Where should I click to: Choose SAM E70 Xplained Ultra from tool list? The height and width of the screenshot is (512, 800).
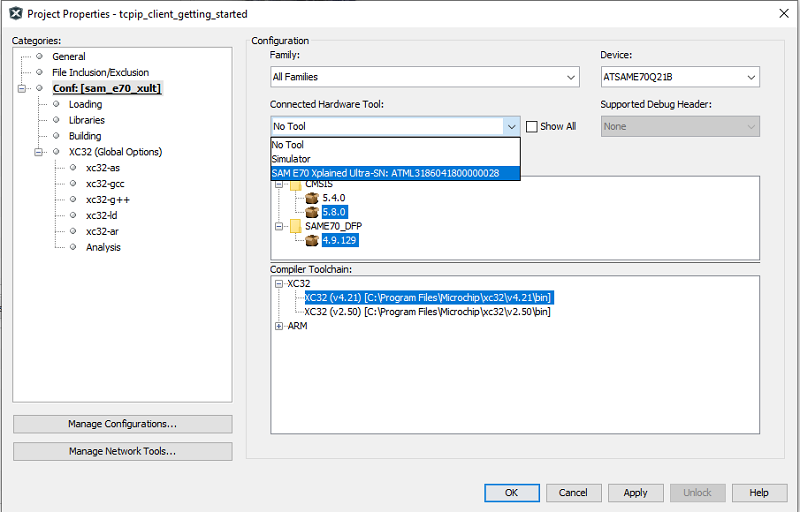pyautogui.click(x=395, y=173)
